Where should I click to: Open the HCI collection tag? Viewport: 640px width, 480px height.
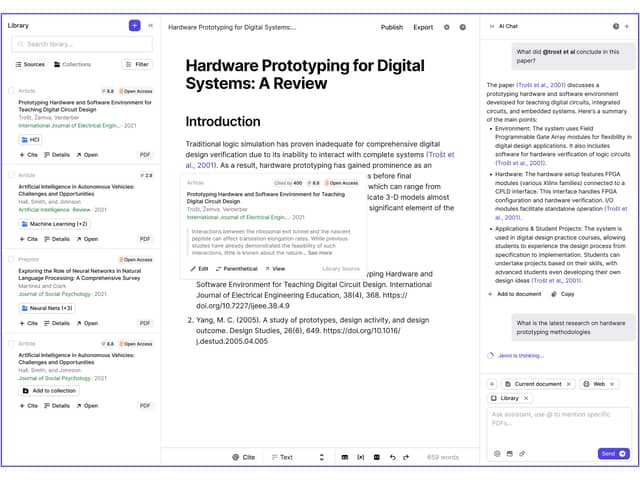click(x=30, y=140)
